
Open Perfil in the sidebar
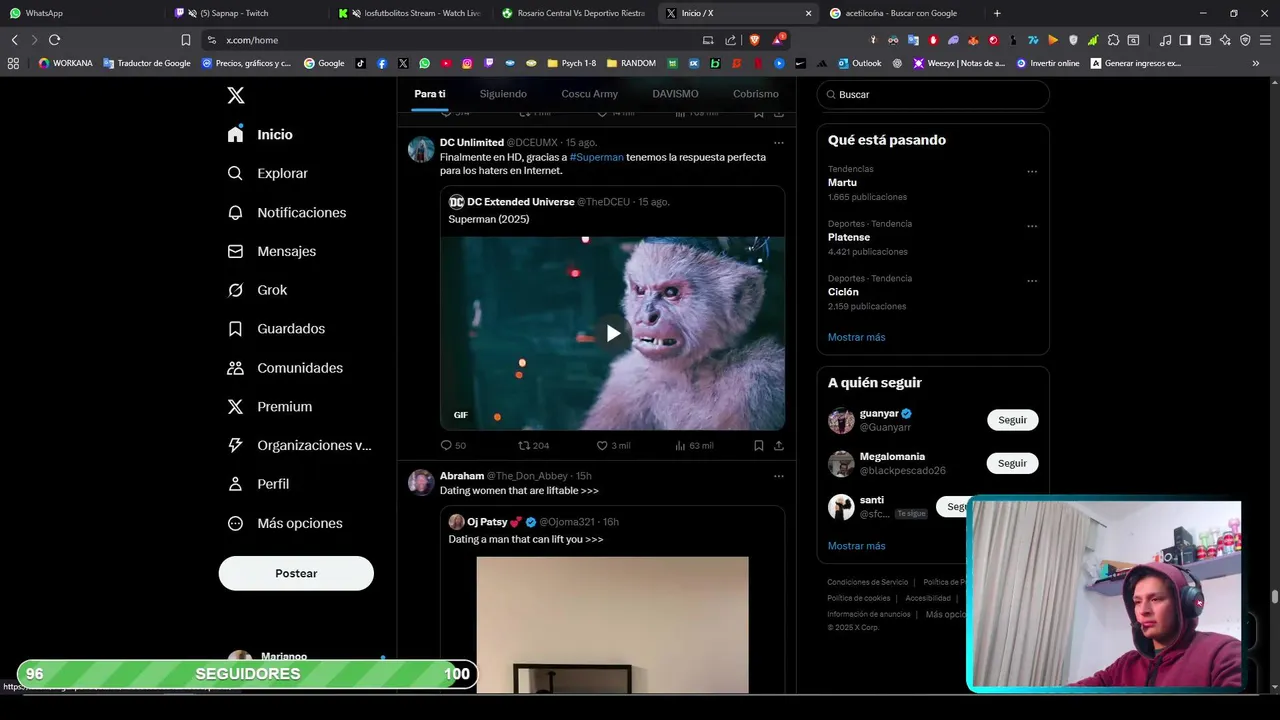tap(257, 484)
